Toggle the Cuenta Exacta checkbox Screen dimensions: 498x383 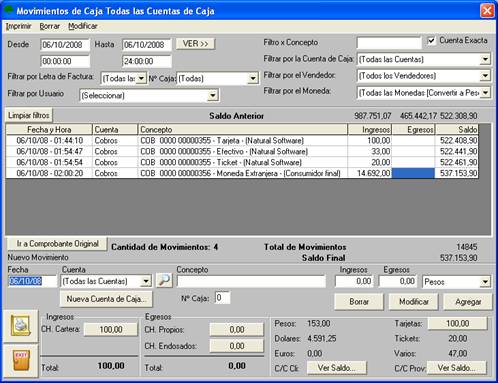[431, 41]
